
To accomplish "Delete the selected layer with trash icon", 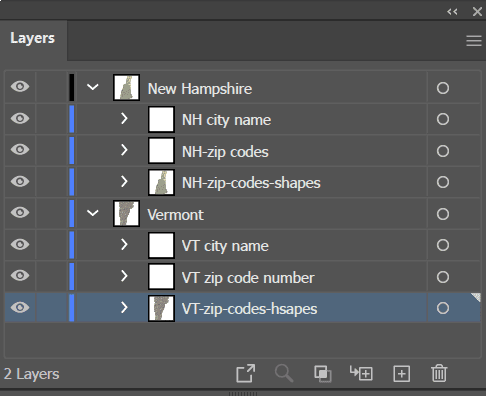I will (x=439, y=373).
